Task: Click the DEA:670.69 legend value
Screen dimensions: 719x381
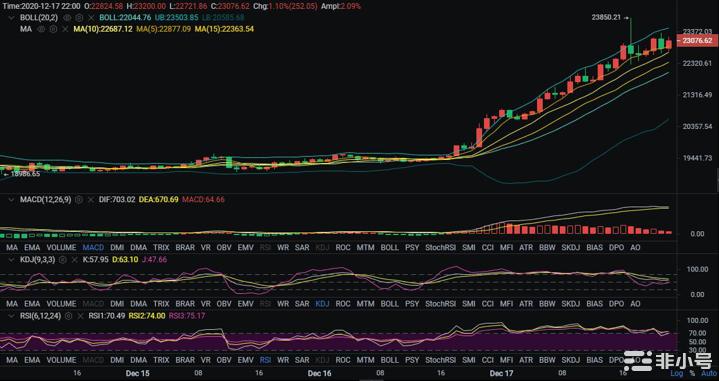Action: coord(159,200)
